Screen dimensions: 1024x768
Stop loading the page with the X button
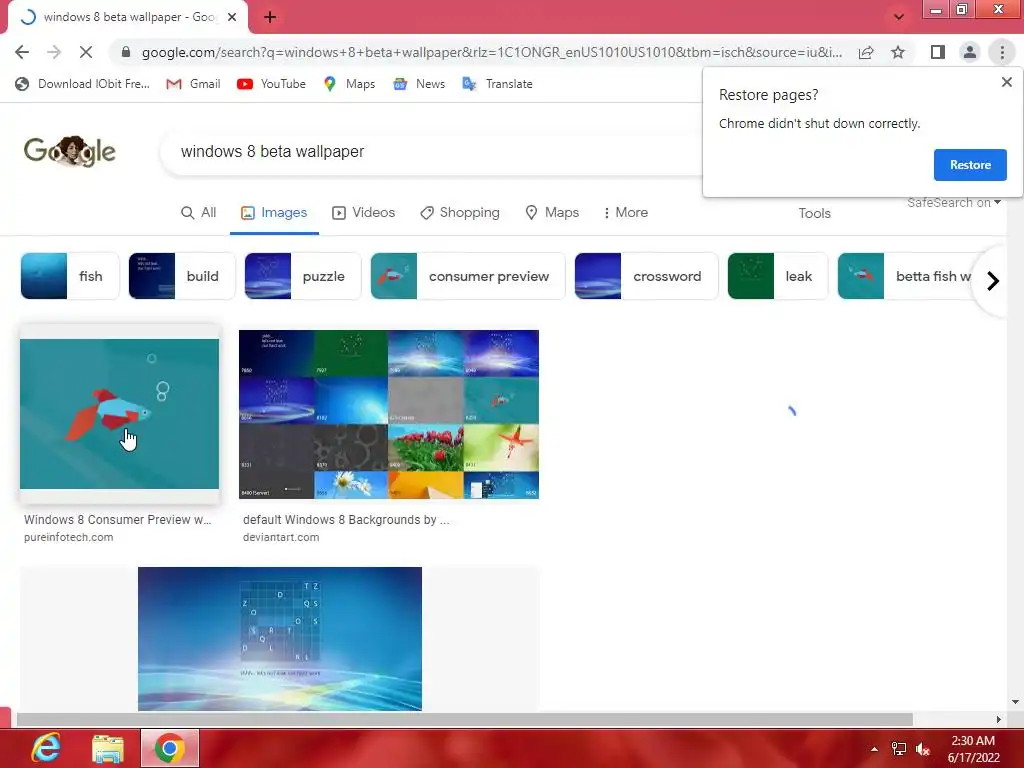[x=86, y=52]
